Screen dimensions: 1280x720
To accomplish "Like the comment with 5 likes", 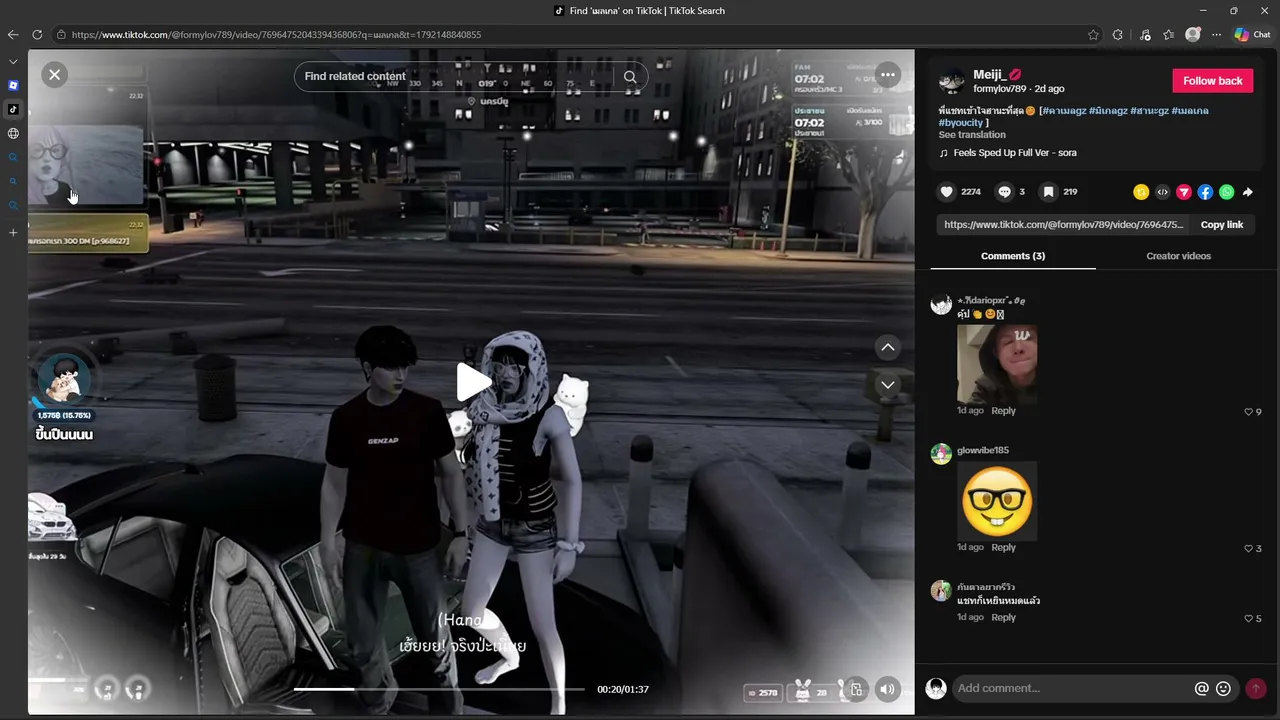I will (1248, 619).
